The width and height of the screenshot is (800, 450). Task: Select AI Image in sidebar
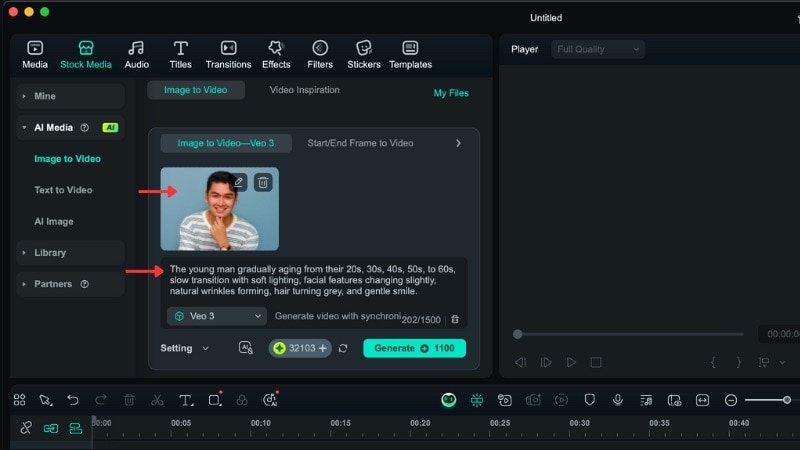[54, 221]
